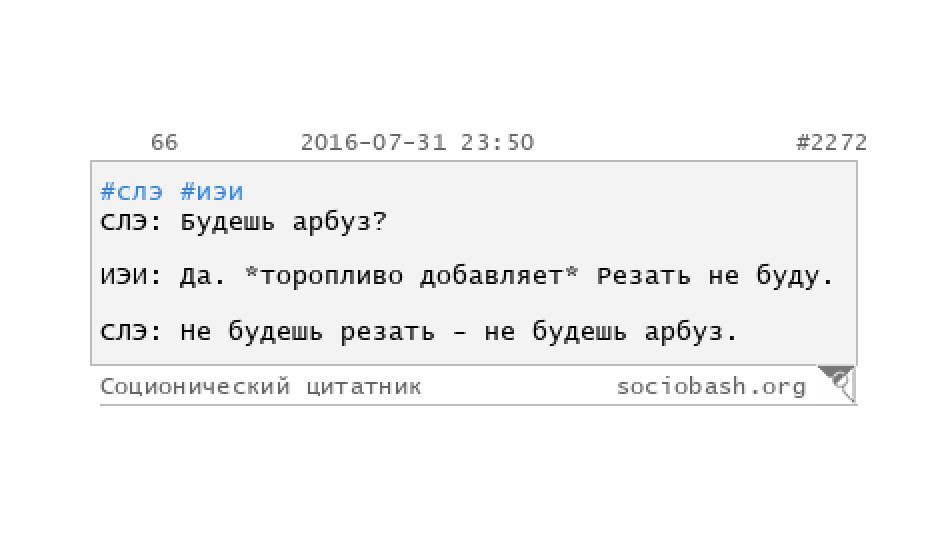
Task: Click the folded page-corner icon
Action: click(x=837, y=384)
